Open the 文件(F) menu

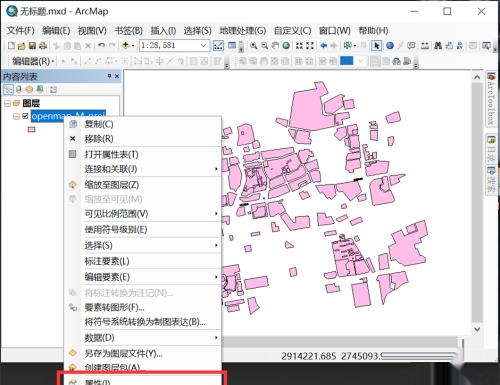pos(21,31)
